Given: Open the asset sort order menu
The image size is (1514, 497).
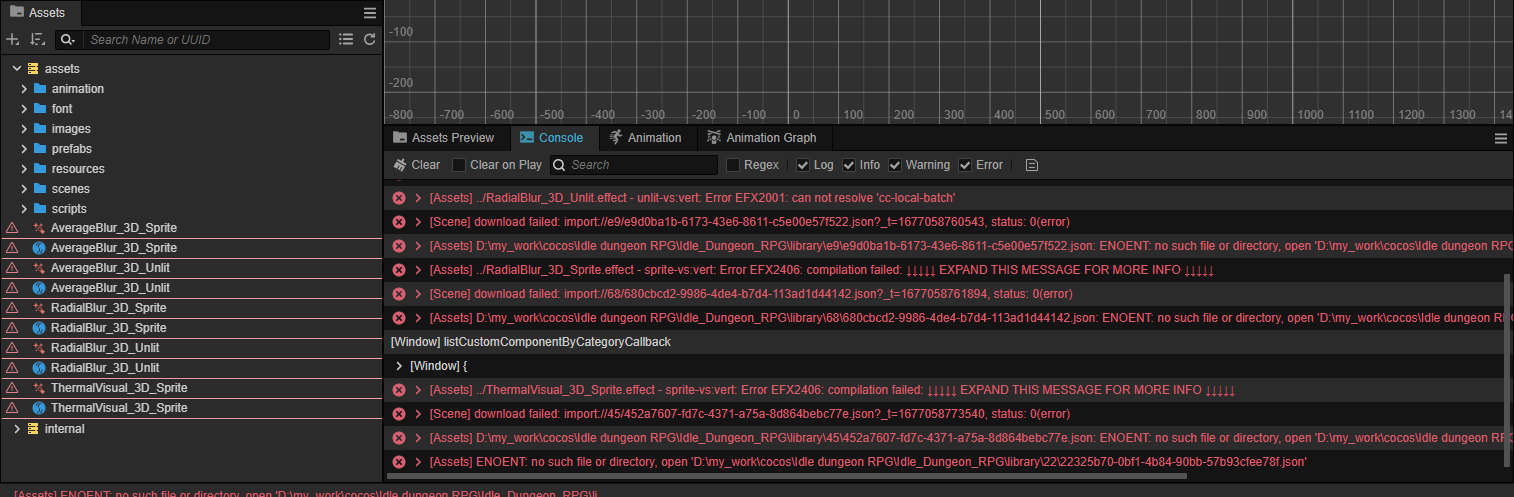Looking at the screenshot, I should [x=37, y=39].
